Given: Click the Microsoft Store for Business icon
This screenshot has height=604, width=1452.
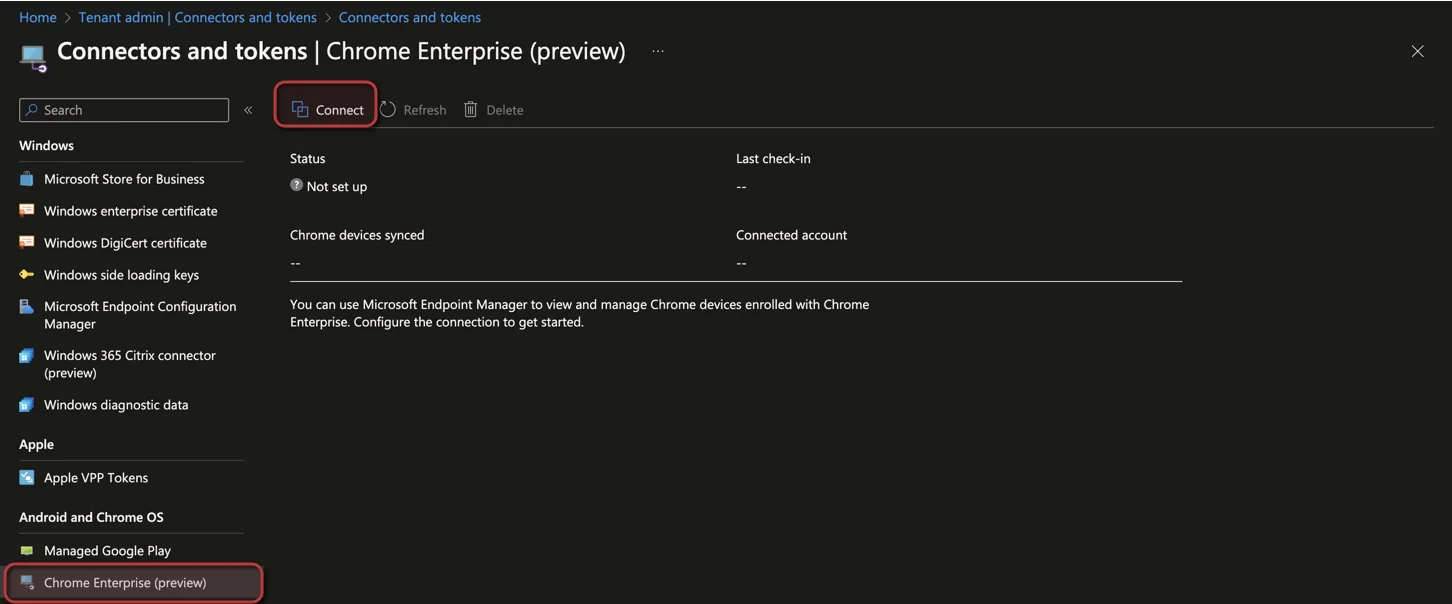Looking at the screenshot, I should (x=27, y=179).
